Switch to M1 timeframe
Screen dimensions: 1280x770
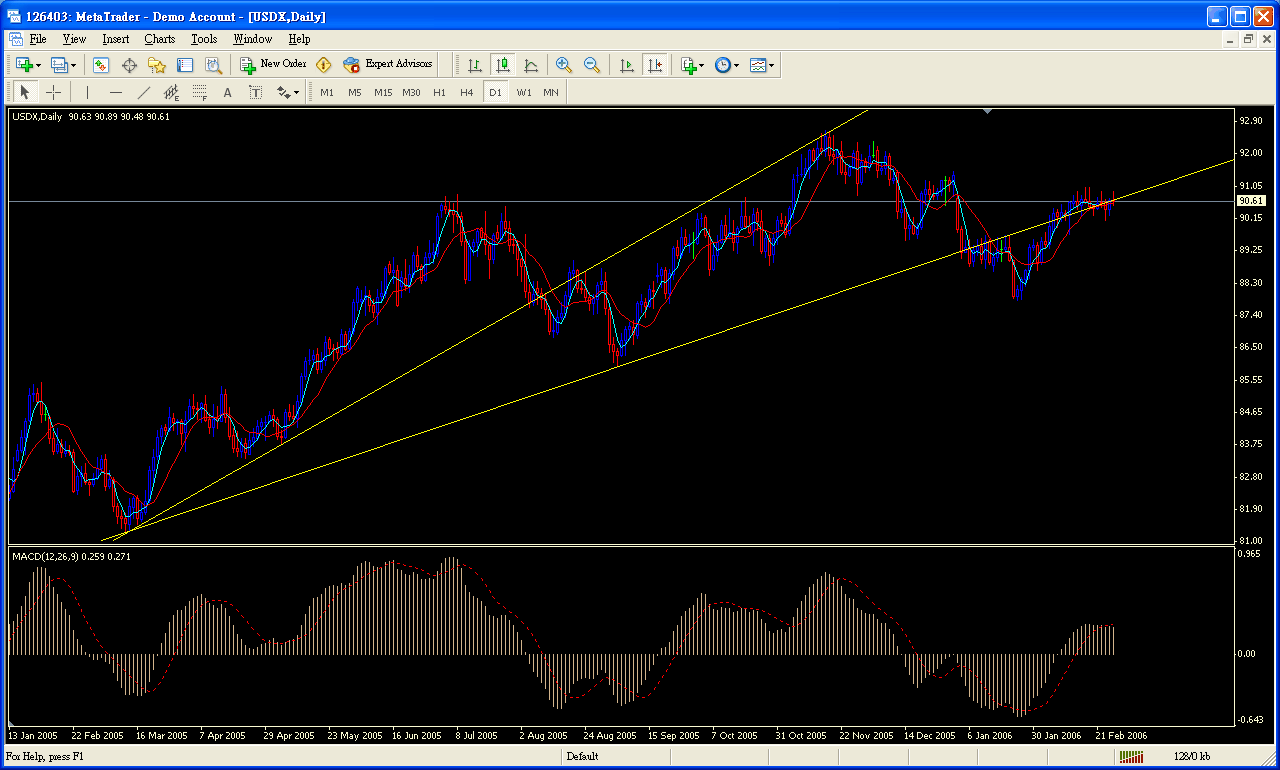click(327, 92)
